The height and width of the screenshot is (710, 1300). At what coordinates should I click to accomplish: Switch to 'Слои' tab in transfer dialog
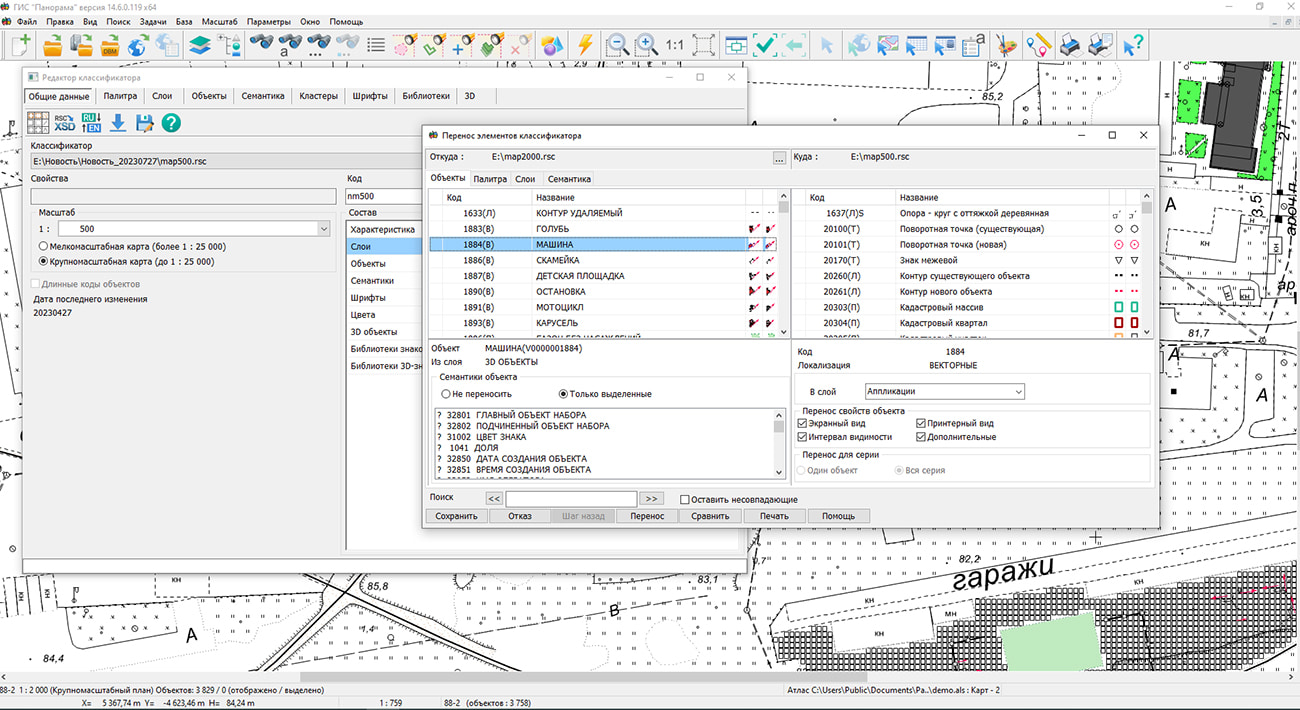tap(525, 179)
